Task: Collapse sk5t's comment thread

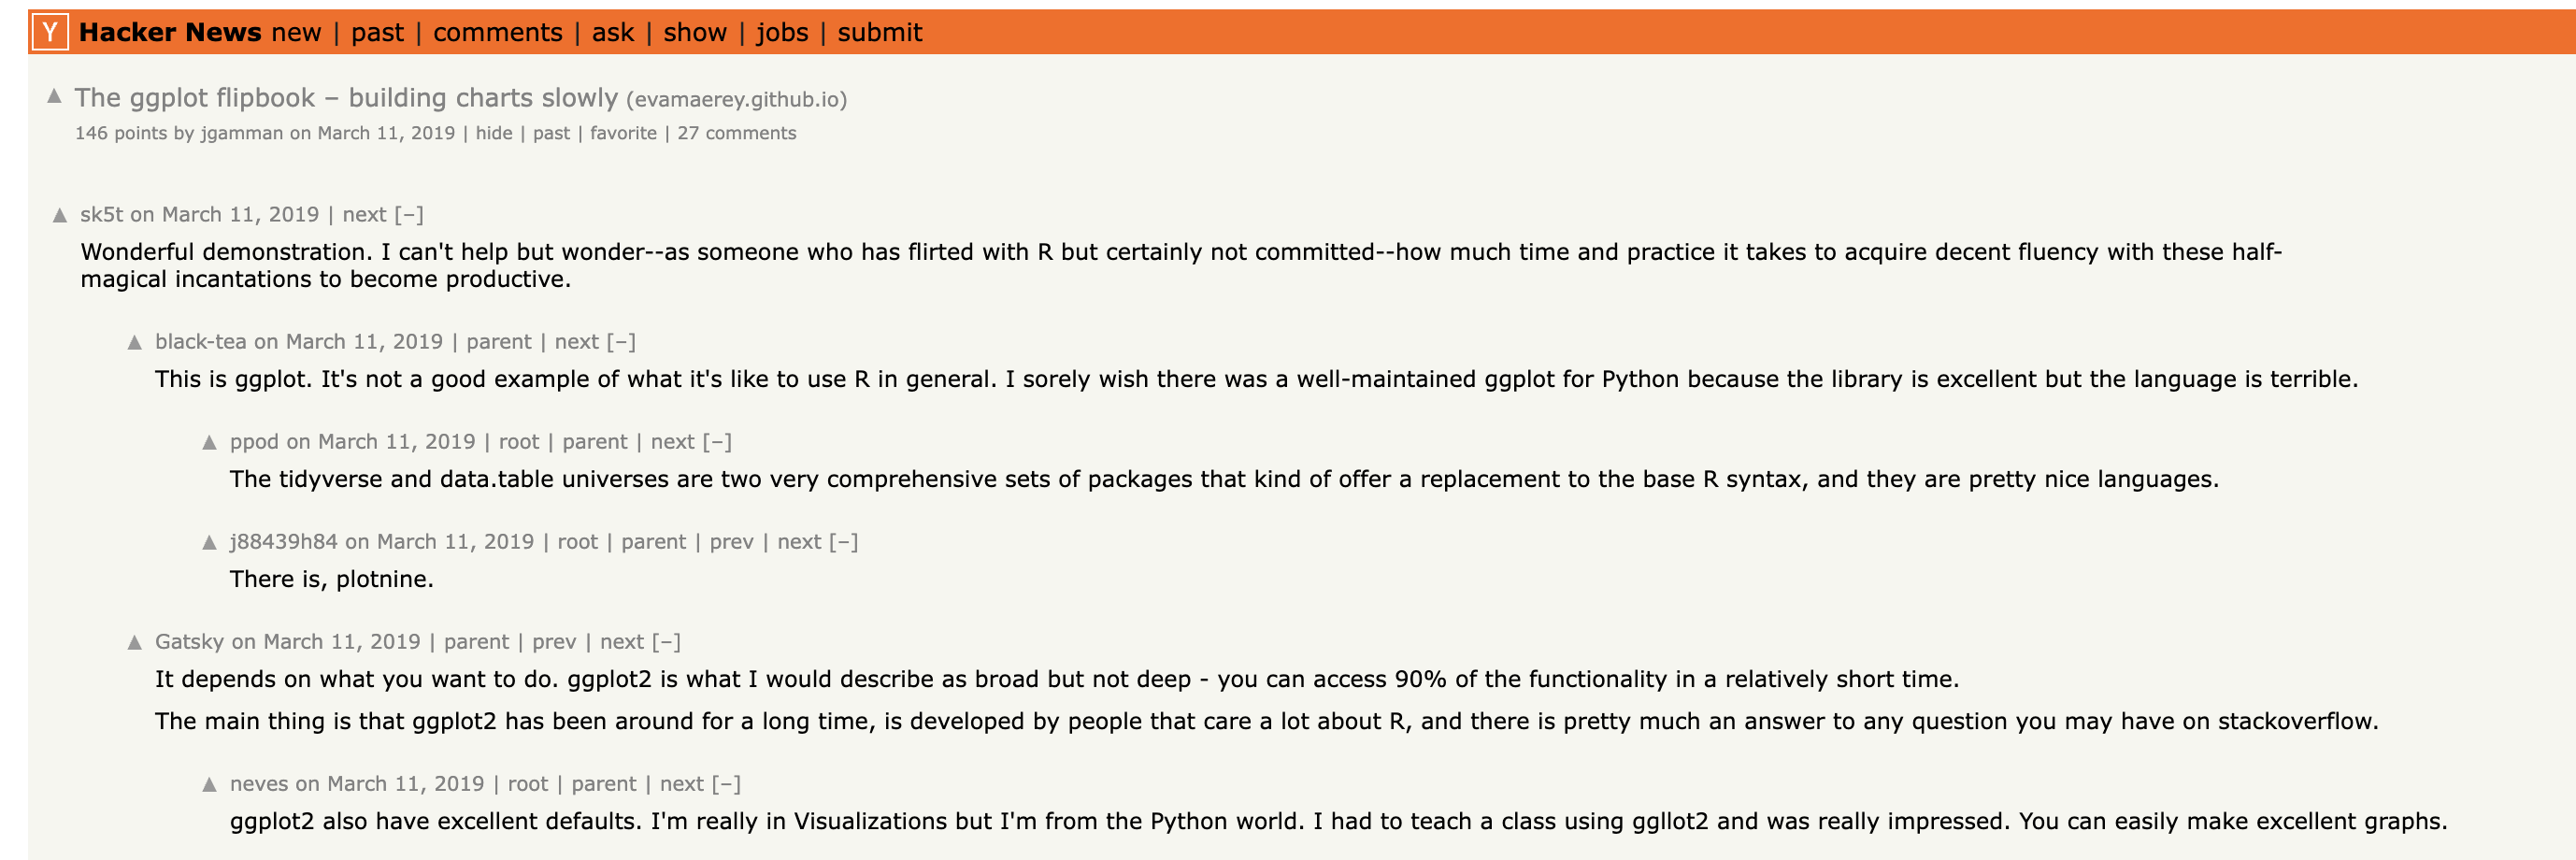Action: click(409, 215)
